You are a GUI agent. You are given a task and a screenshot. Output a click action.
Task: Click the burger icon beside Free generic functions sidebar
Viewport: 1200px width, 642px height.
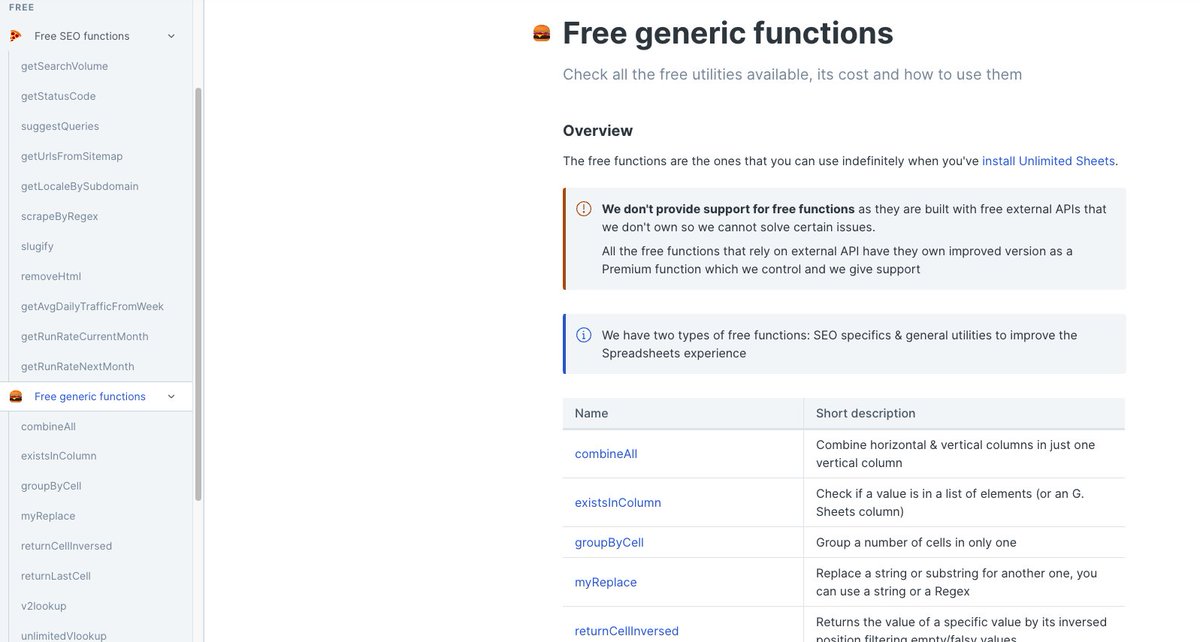(x=15, y=397)
